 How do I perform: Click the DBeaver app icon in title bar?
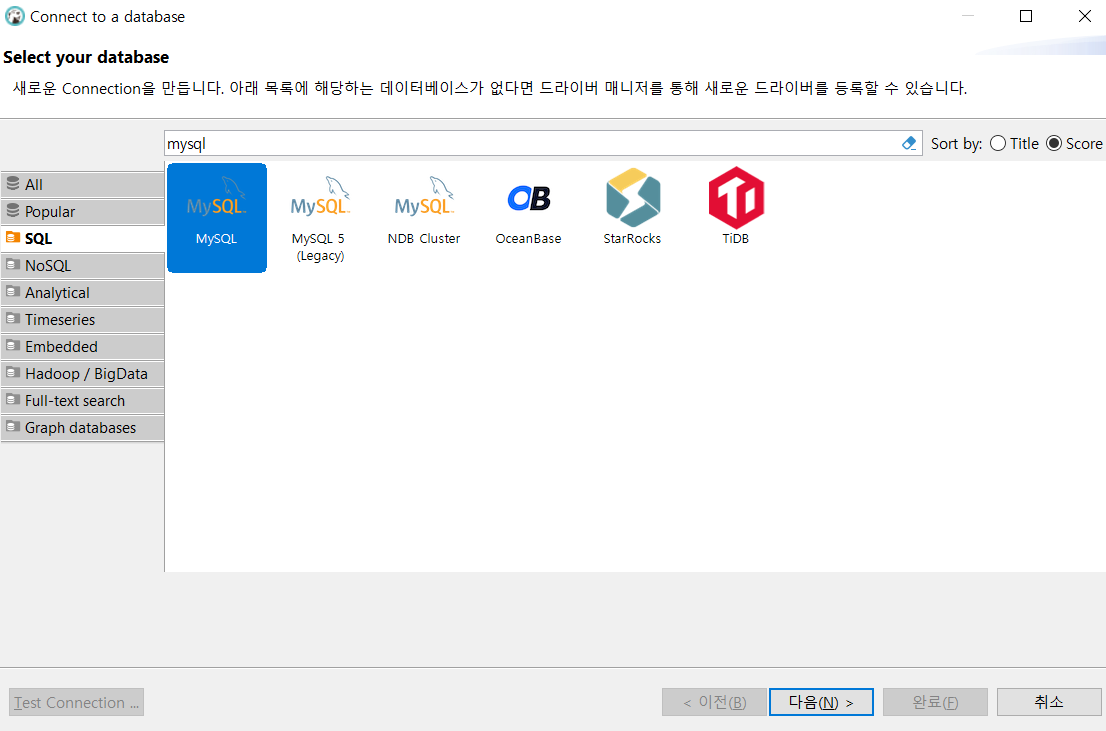click(14, 16)
